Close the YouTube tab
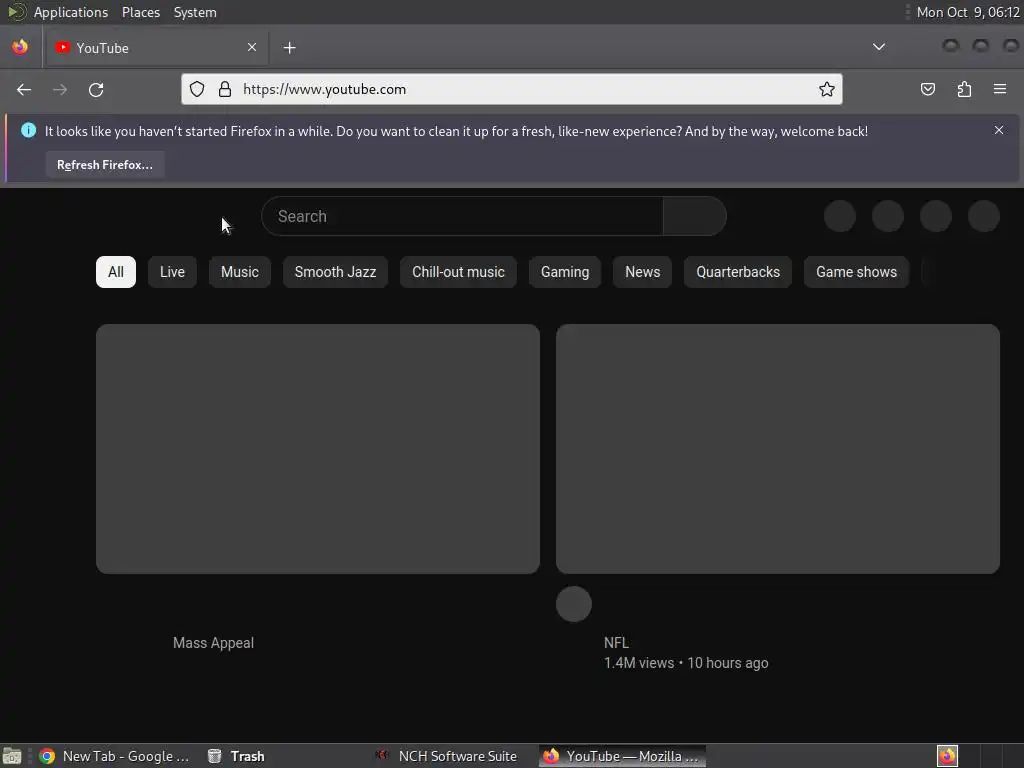This screenshot has width=1024, height=768. tap(252, 47)
